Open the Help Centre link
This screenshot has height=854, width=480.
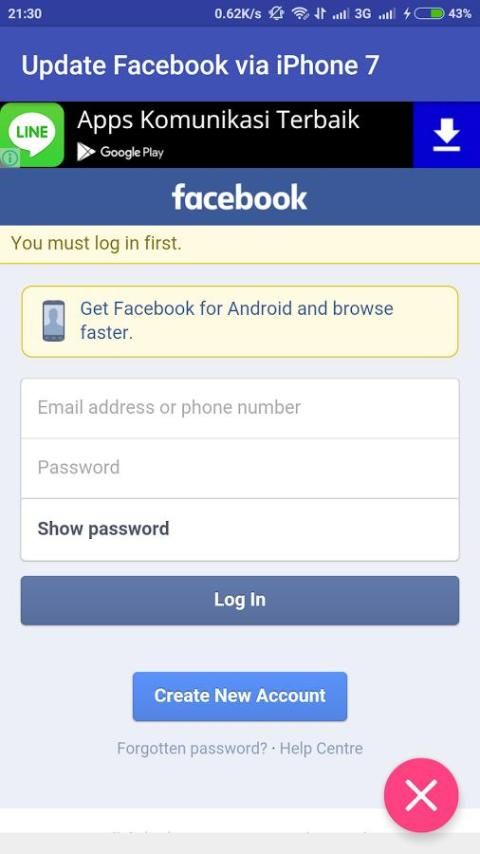point(321,748)
